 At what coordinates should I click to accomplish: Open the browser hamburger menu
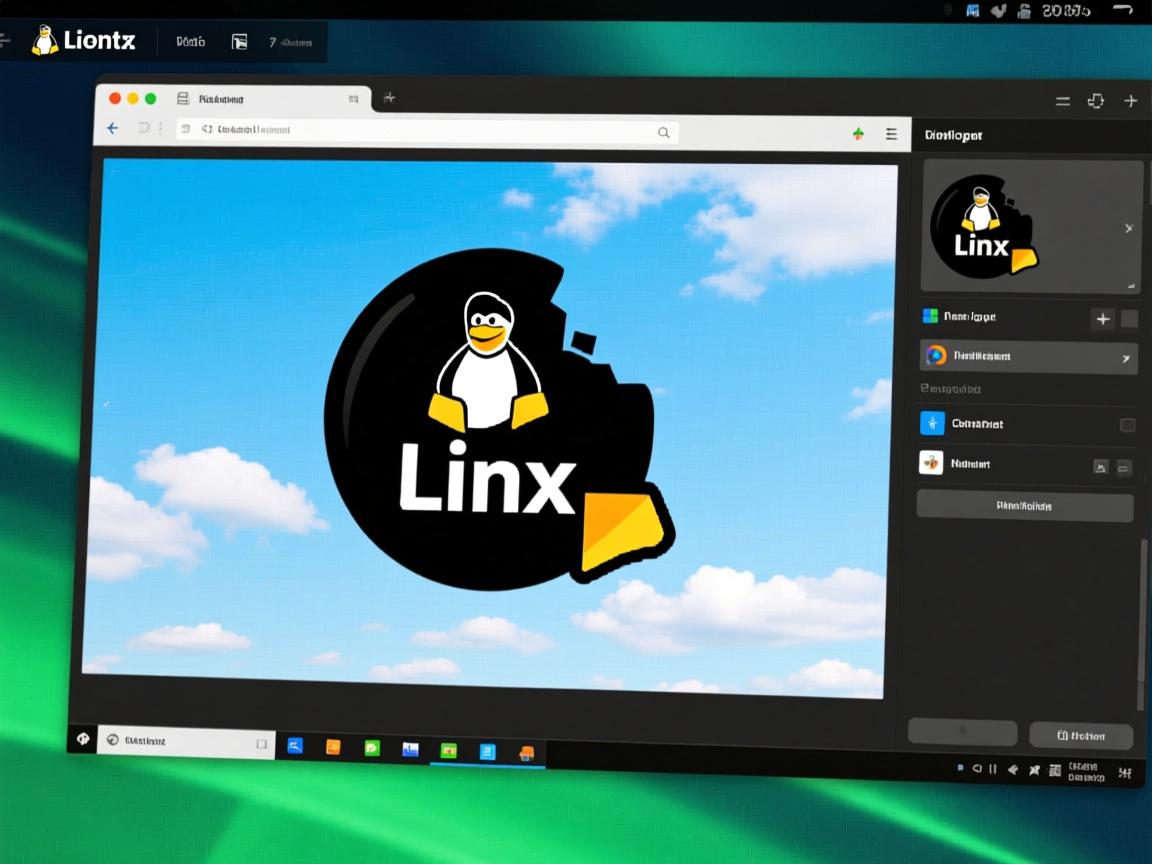(891, 133)
